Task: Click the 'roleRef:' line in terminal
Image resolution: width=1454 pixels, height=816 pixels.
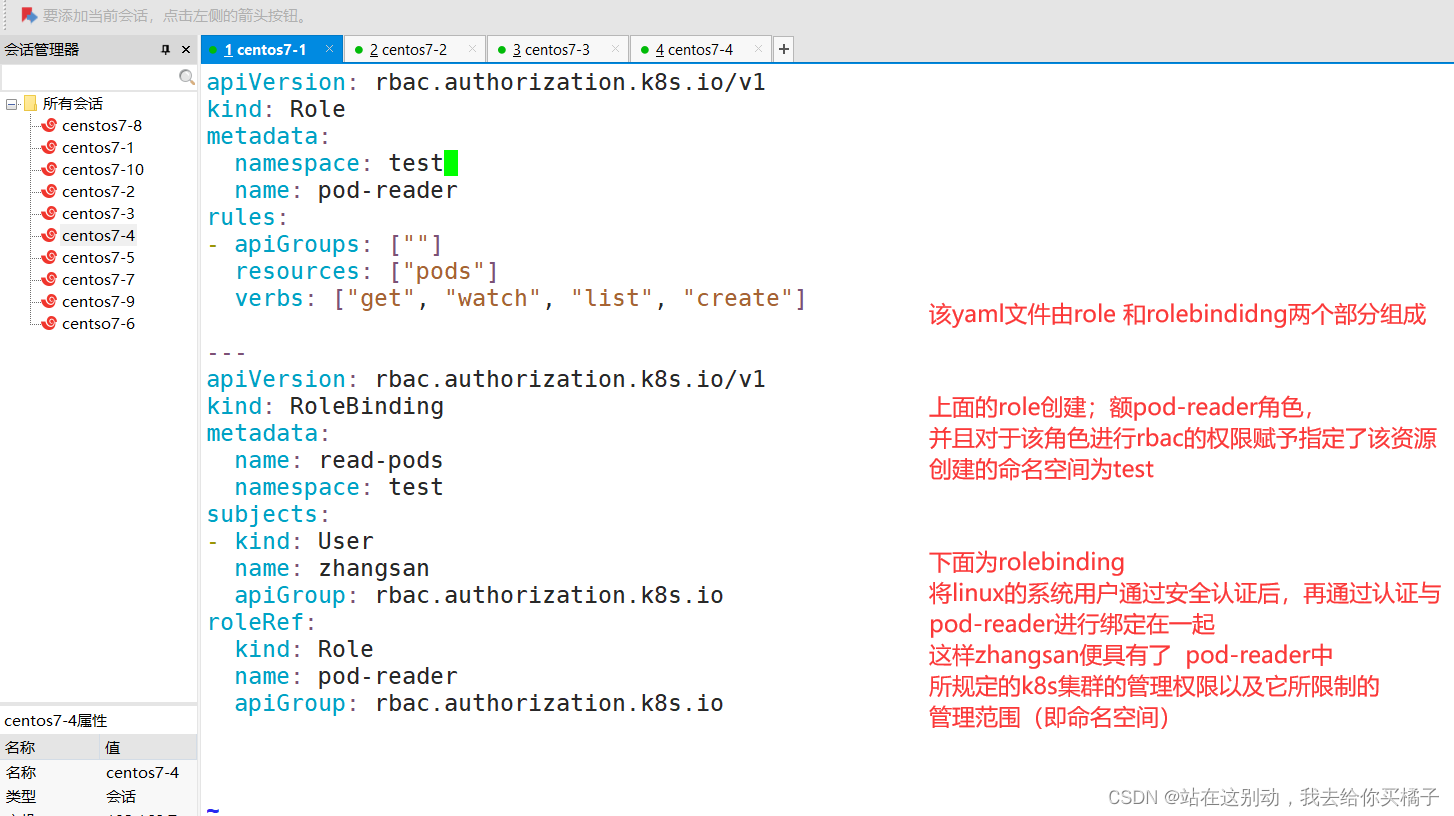Action: pos(262,622)
